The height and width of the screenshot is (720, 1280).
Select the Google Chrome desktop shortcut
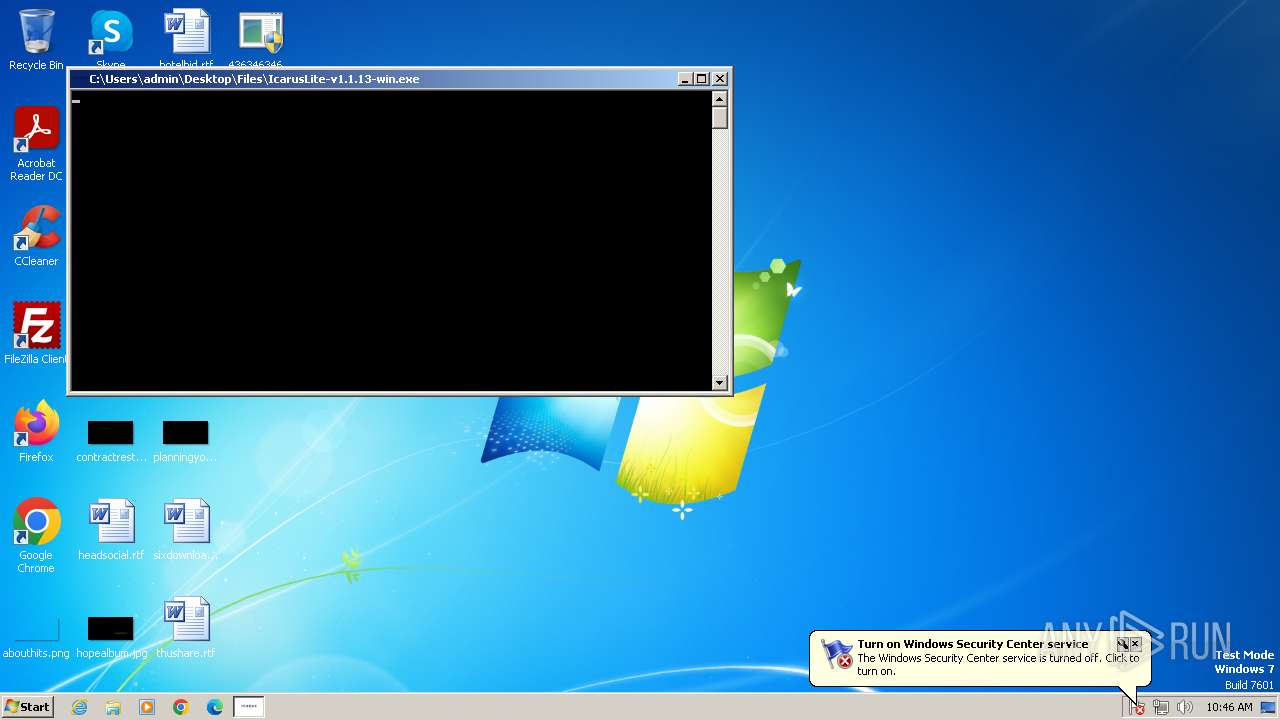36,536
